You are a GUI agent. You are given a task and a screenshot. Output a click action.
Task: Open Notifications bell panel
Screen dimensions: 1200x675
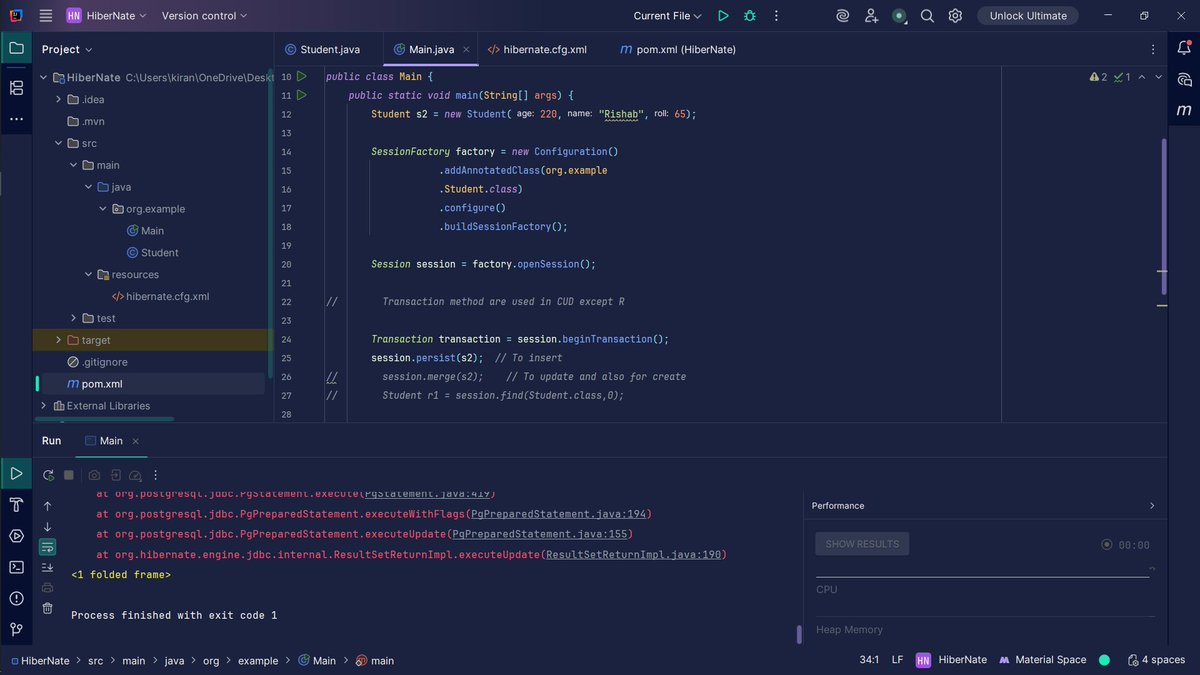(1184, 48)
